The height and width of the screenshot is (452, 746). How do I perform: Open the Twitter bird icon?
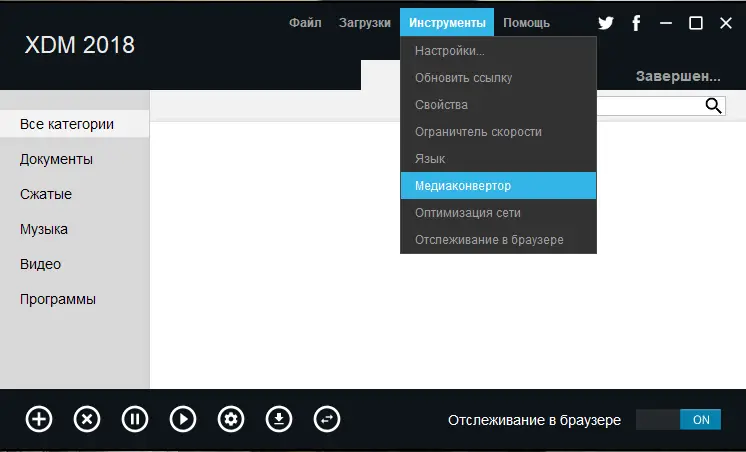[606, 23]
